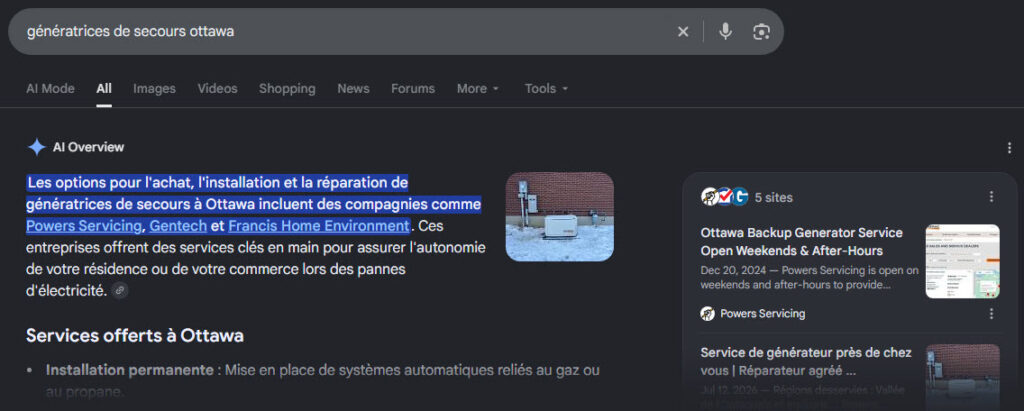Click the source link chip after d'électricité
Screen dimensions: 1024x411
[120, 291]
